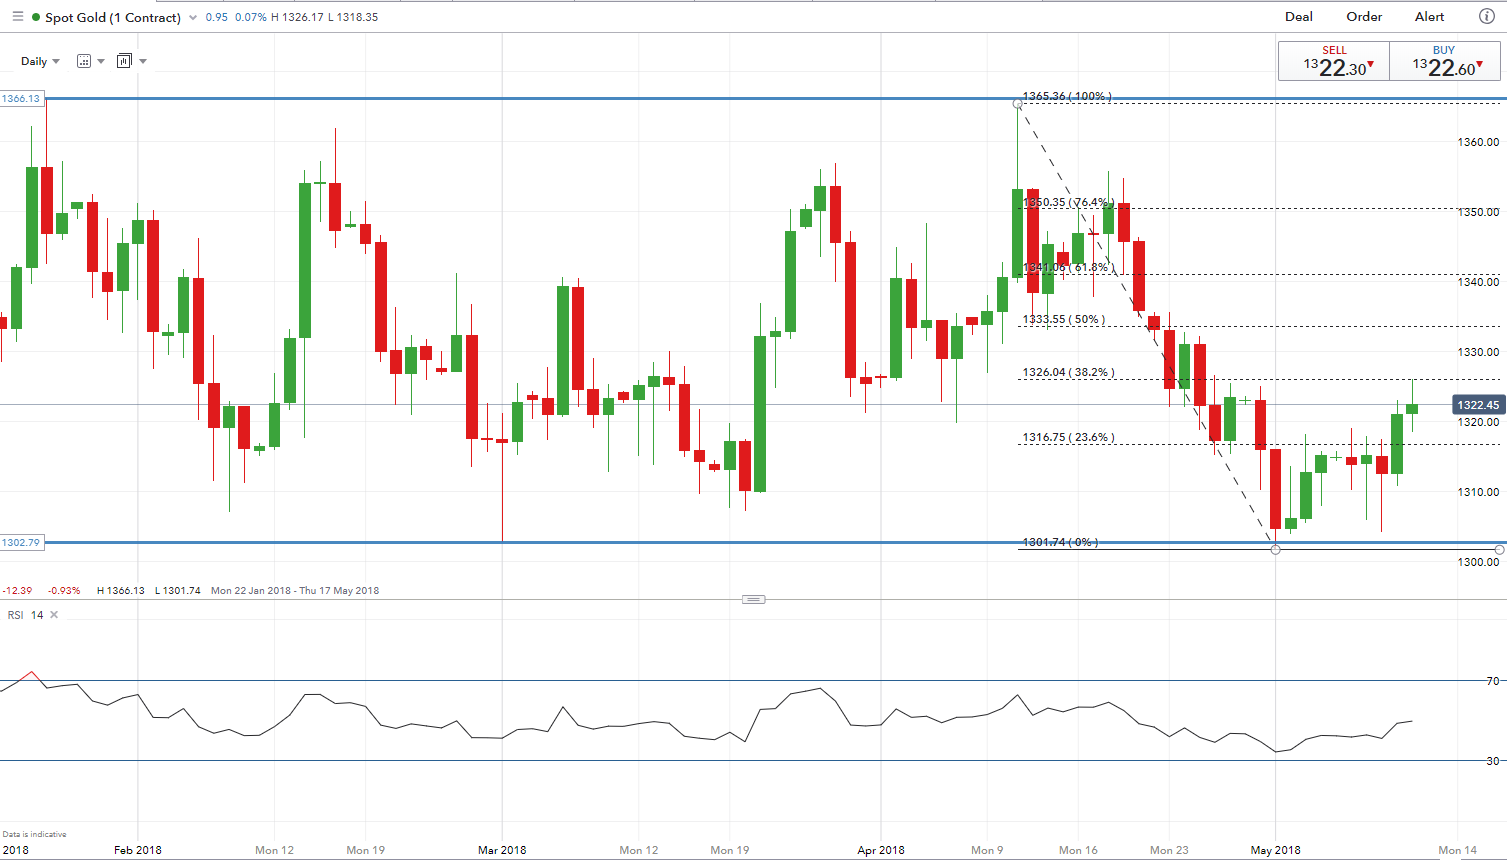Open the Daily timeframe dropdown
This screenshot has width=1507, height=860.
[x=40, y=61]
